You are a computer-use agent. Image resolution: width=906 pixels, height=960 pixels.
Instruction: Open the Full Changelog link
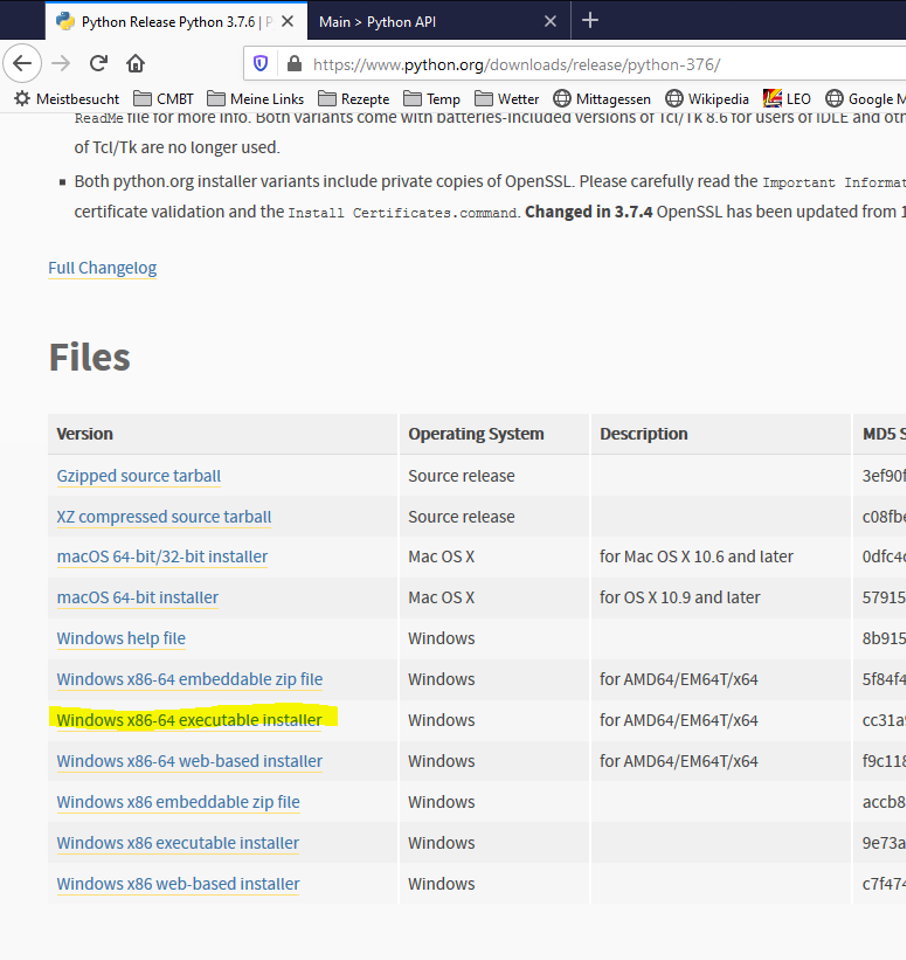click(102, 268)
